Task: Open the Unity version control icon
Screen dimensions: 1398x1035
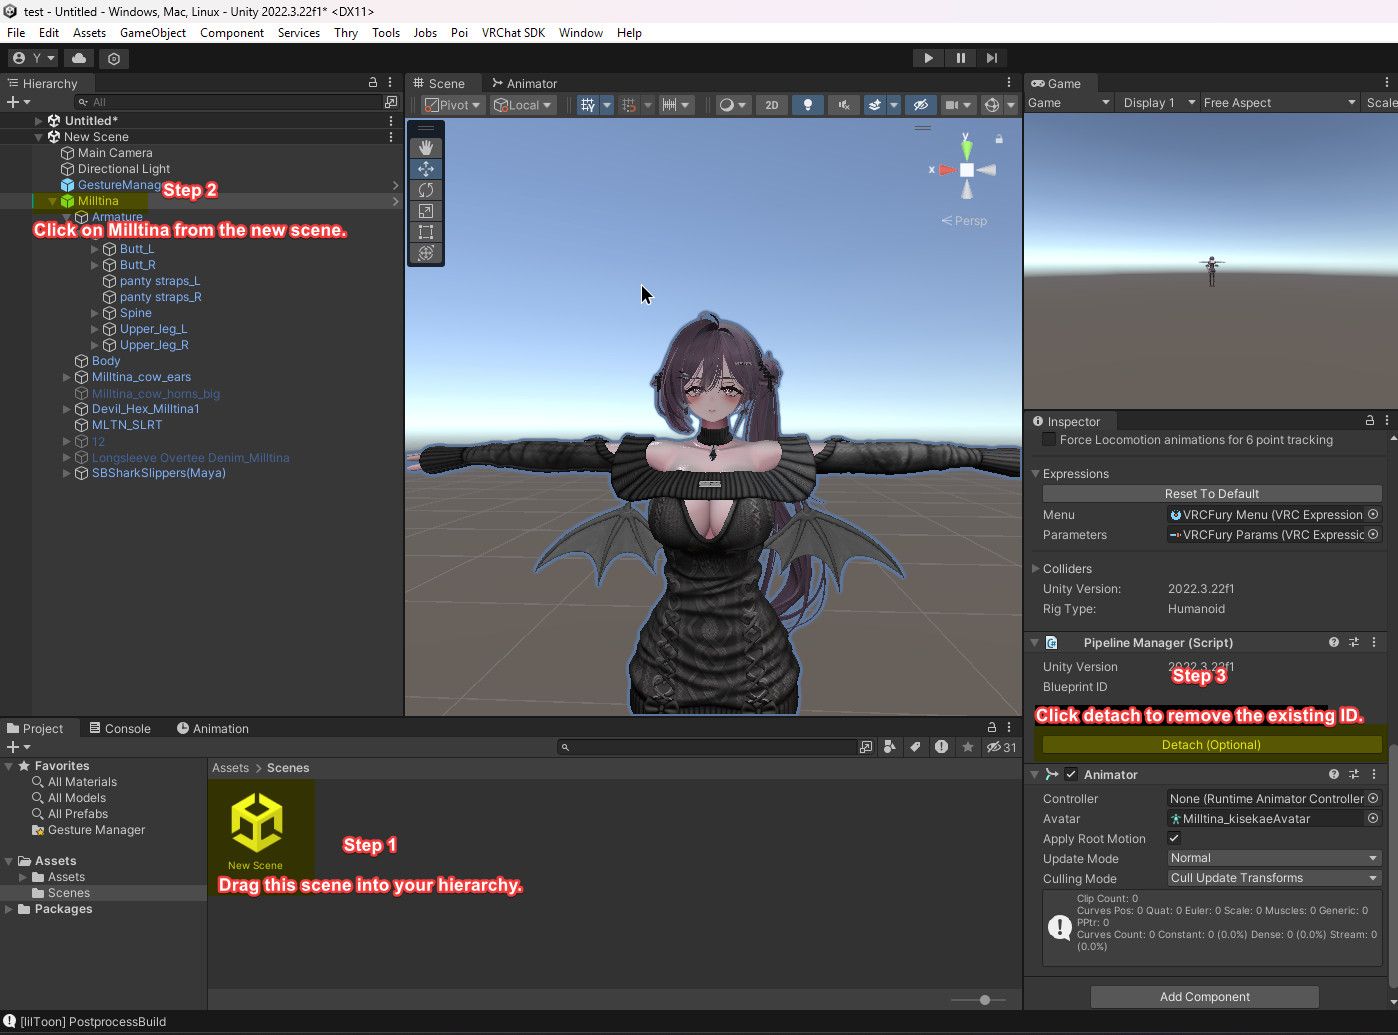Action: click(x=114, y=58)
